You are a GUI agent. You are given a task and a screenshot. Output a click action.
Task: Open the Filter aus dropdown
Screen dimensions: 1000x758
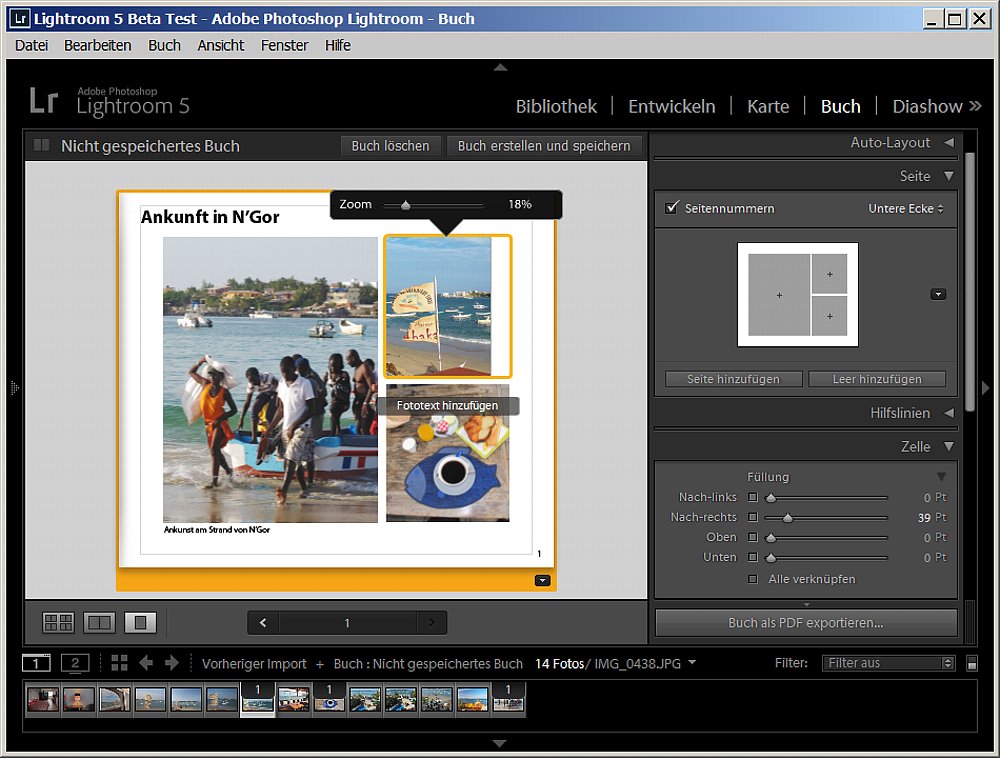tap(888, 663)
